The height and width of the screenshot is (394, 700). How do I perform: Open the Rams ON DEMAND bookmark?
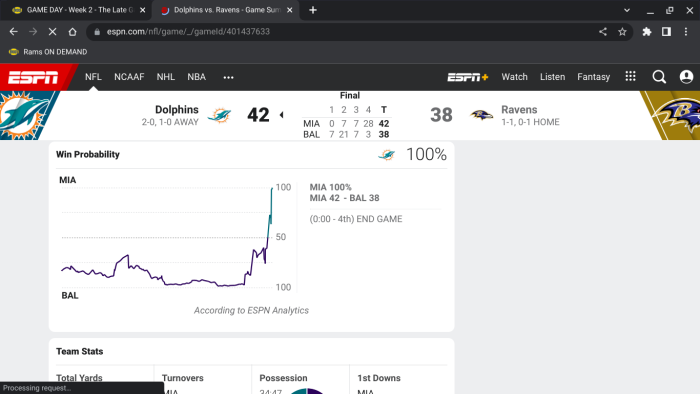coord(48,52)
